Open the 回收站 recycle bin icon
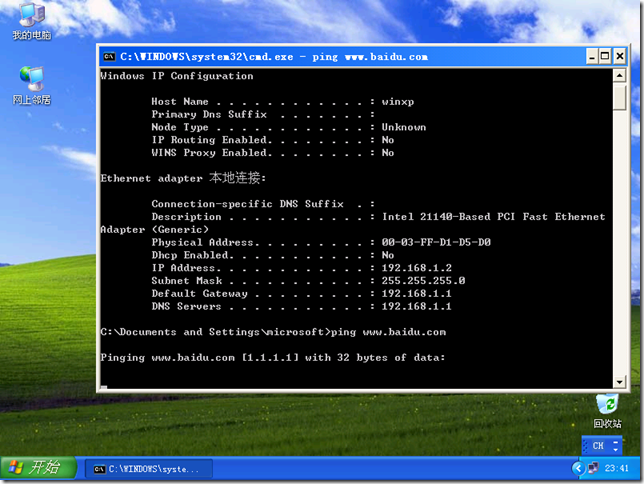 pos(607,411)
